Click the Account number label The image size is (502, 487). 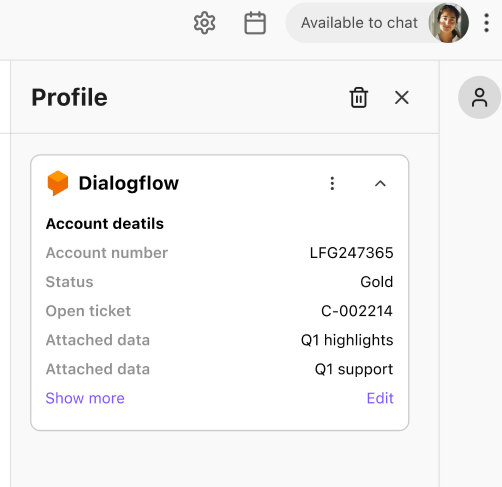tap(107, 253)
